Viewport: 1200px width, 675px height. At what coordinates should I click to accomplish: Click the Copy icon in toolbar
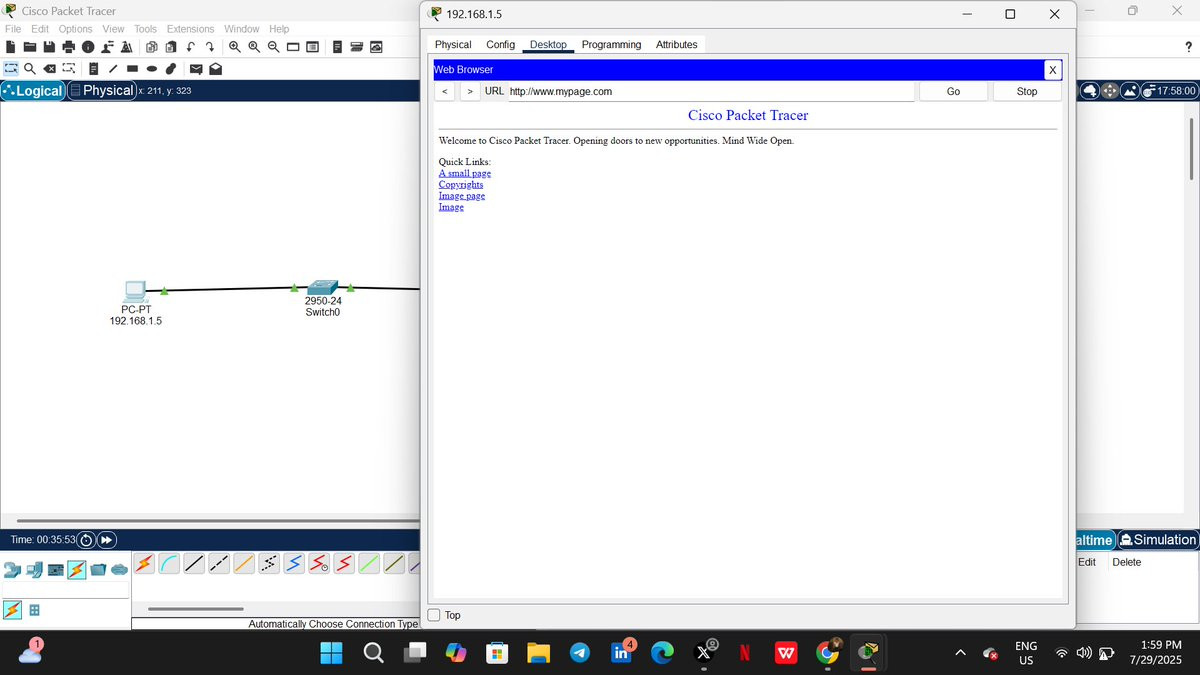point(152,47)
